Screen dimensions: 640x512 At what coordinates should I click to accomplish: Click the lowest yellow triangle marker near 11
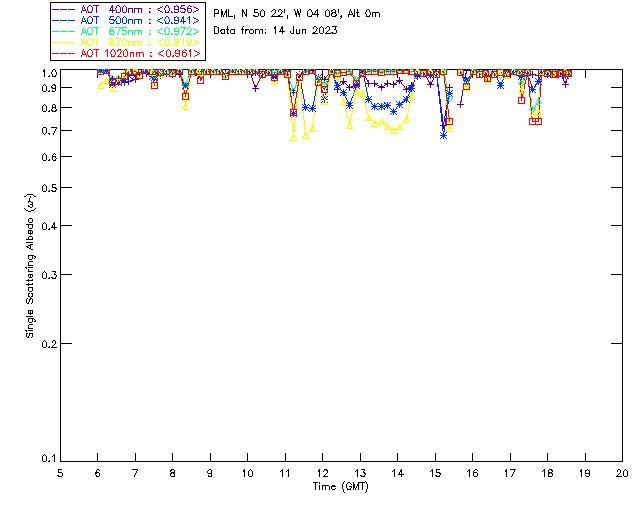click(293, 138)
